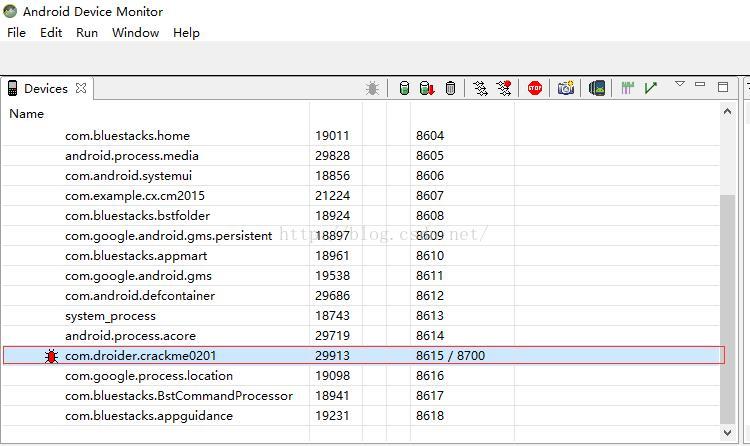Image resolution: width=750 pixels, height=446 pixels.
Task: Select the Devices tab
Action: click(45, 89)
